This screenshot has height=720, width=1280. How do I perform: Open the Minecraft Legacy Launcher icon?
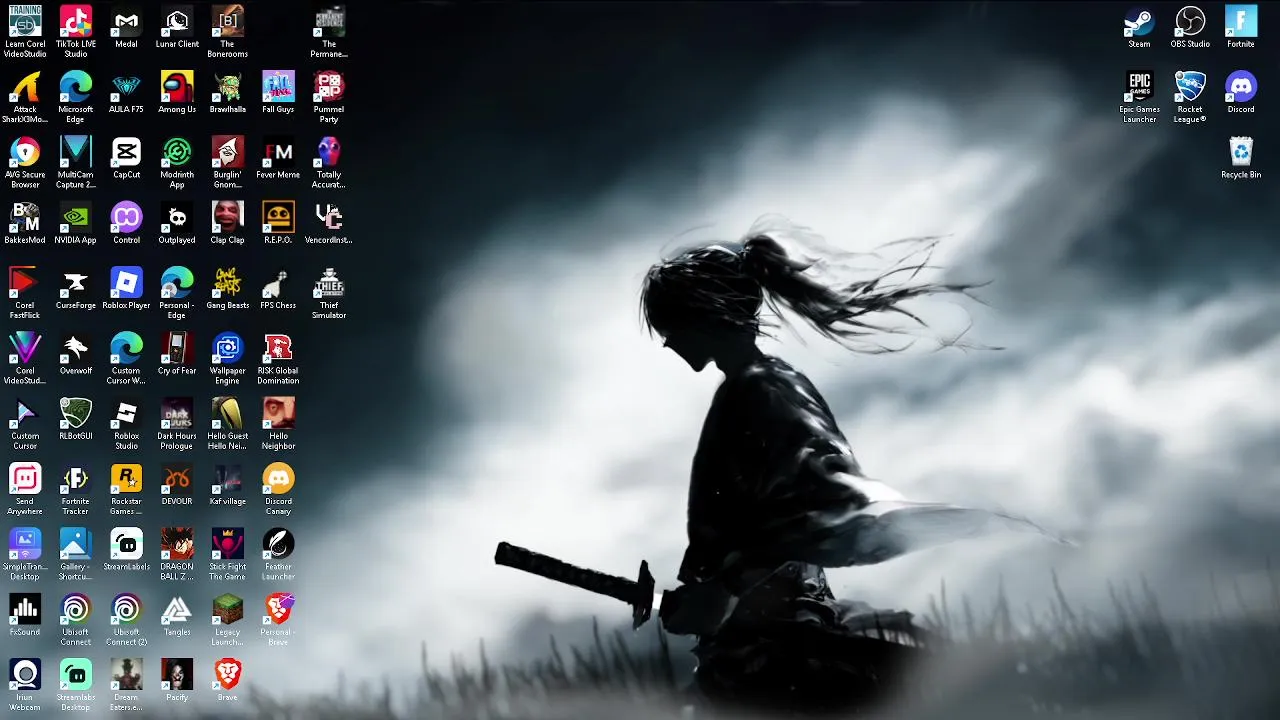pyautogui.click(x=228, y=619)
